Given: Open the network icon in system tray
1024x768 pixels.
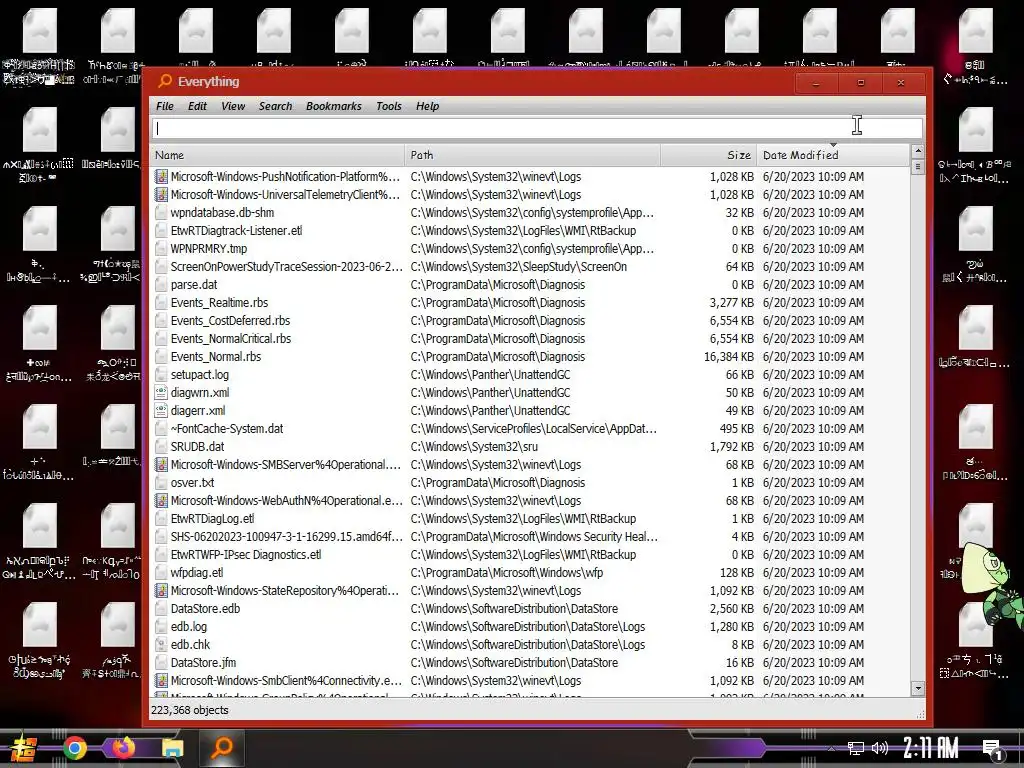Looking at the screenshot, I should click(856, 748).
